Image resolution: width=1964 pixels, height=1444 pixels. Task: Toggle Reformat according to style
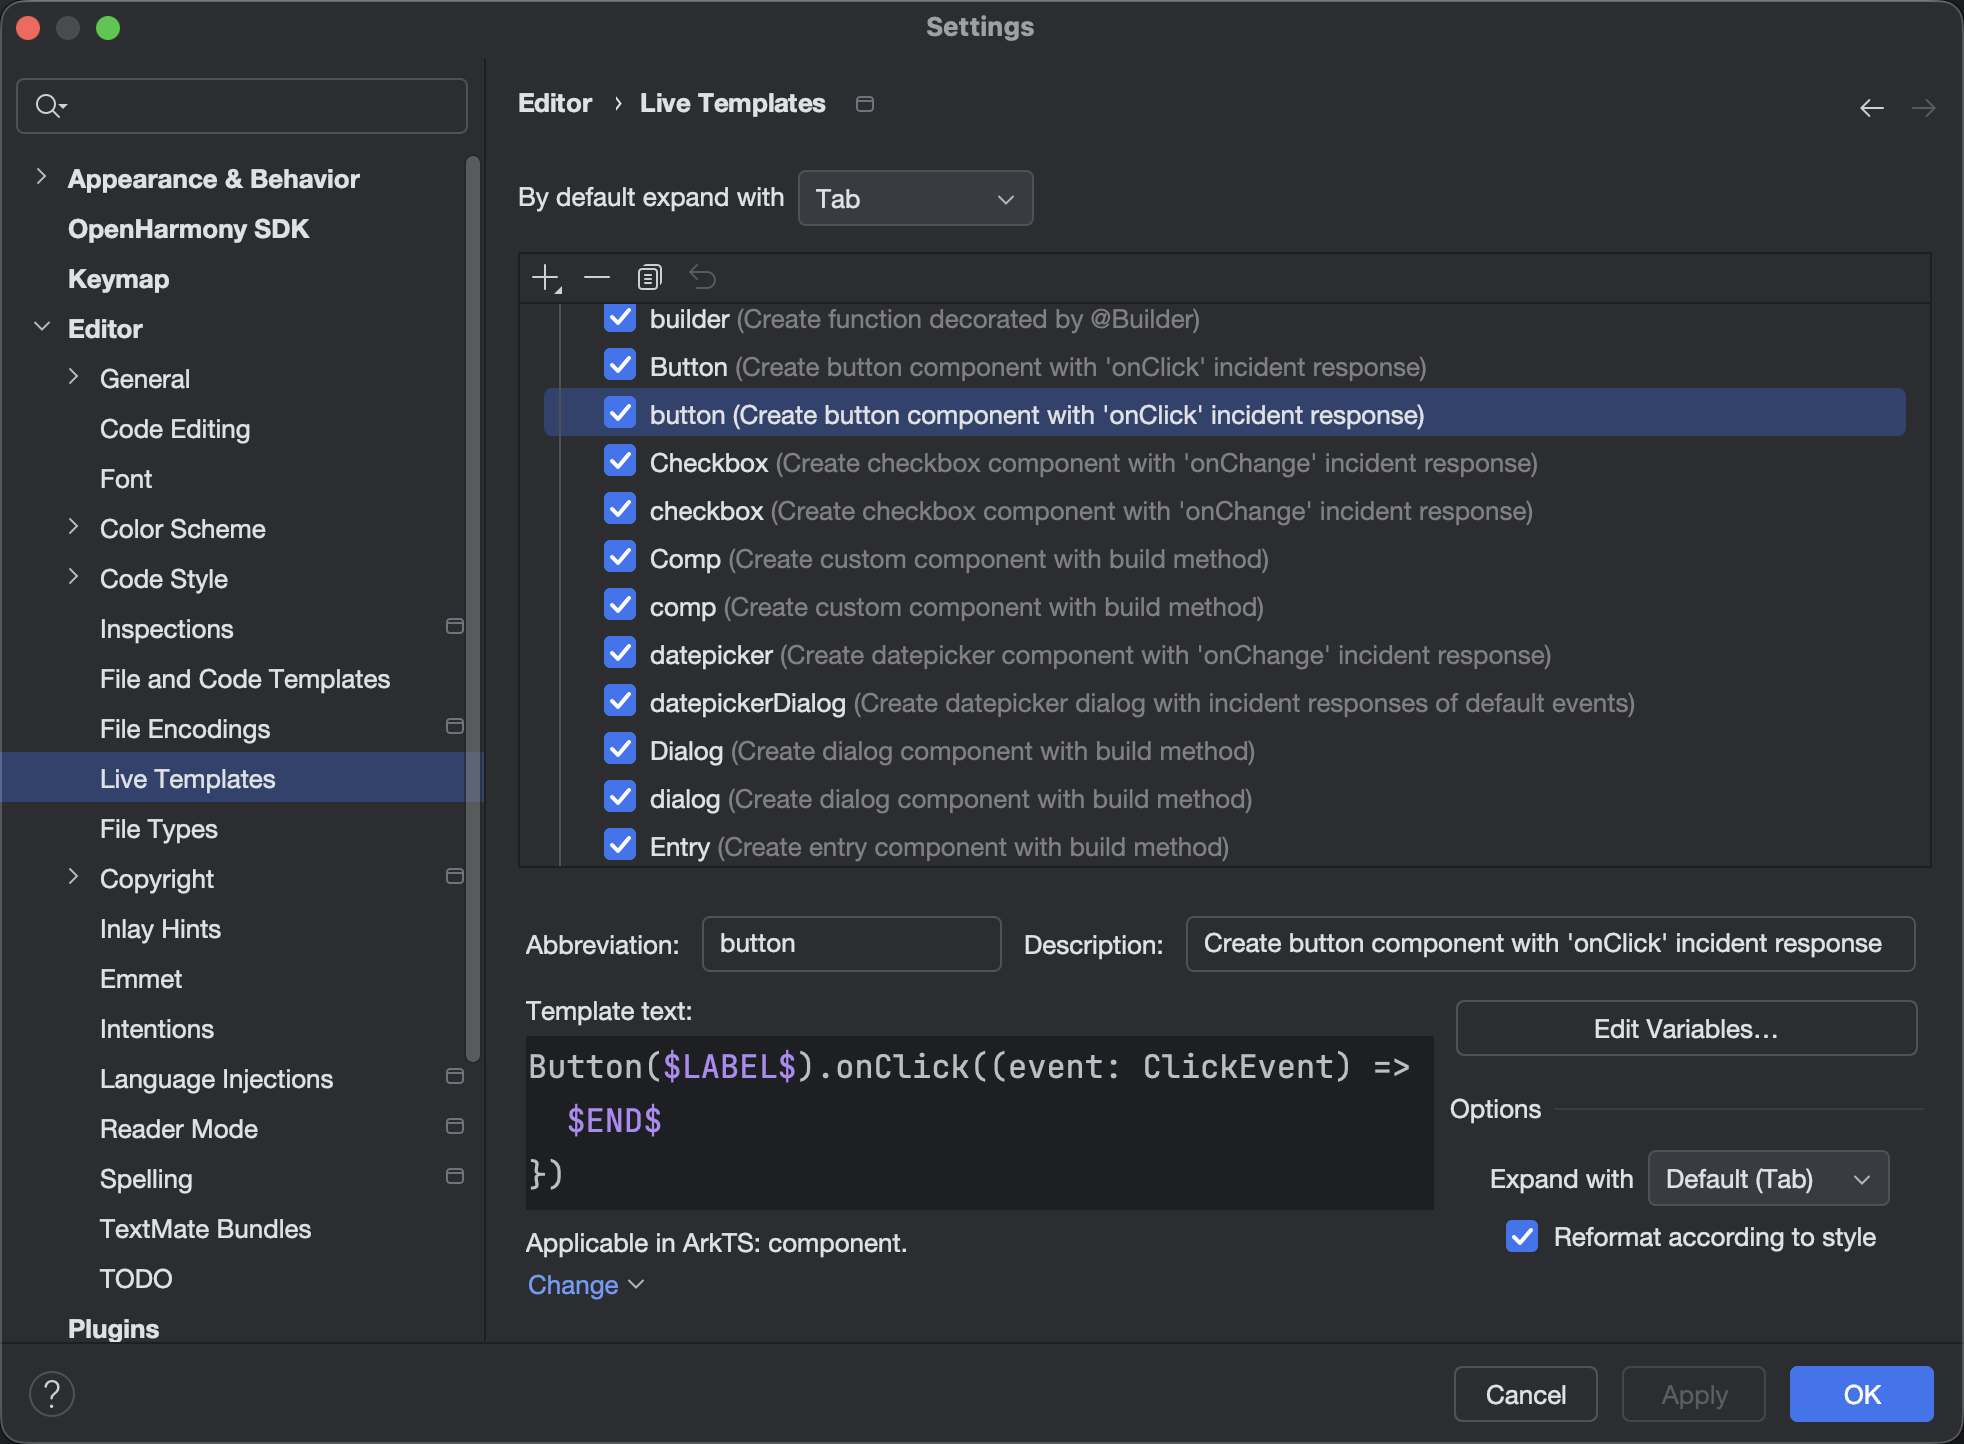(x=1522, y=1237)
